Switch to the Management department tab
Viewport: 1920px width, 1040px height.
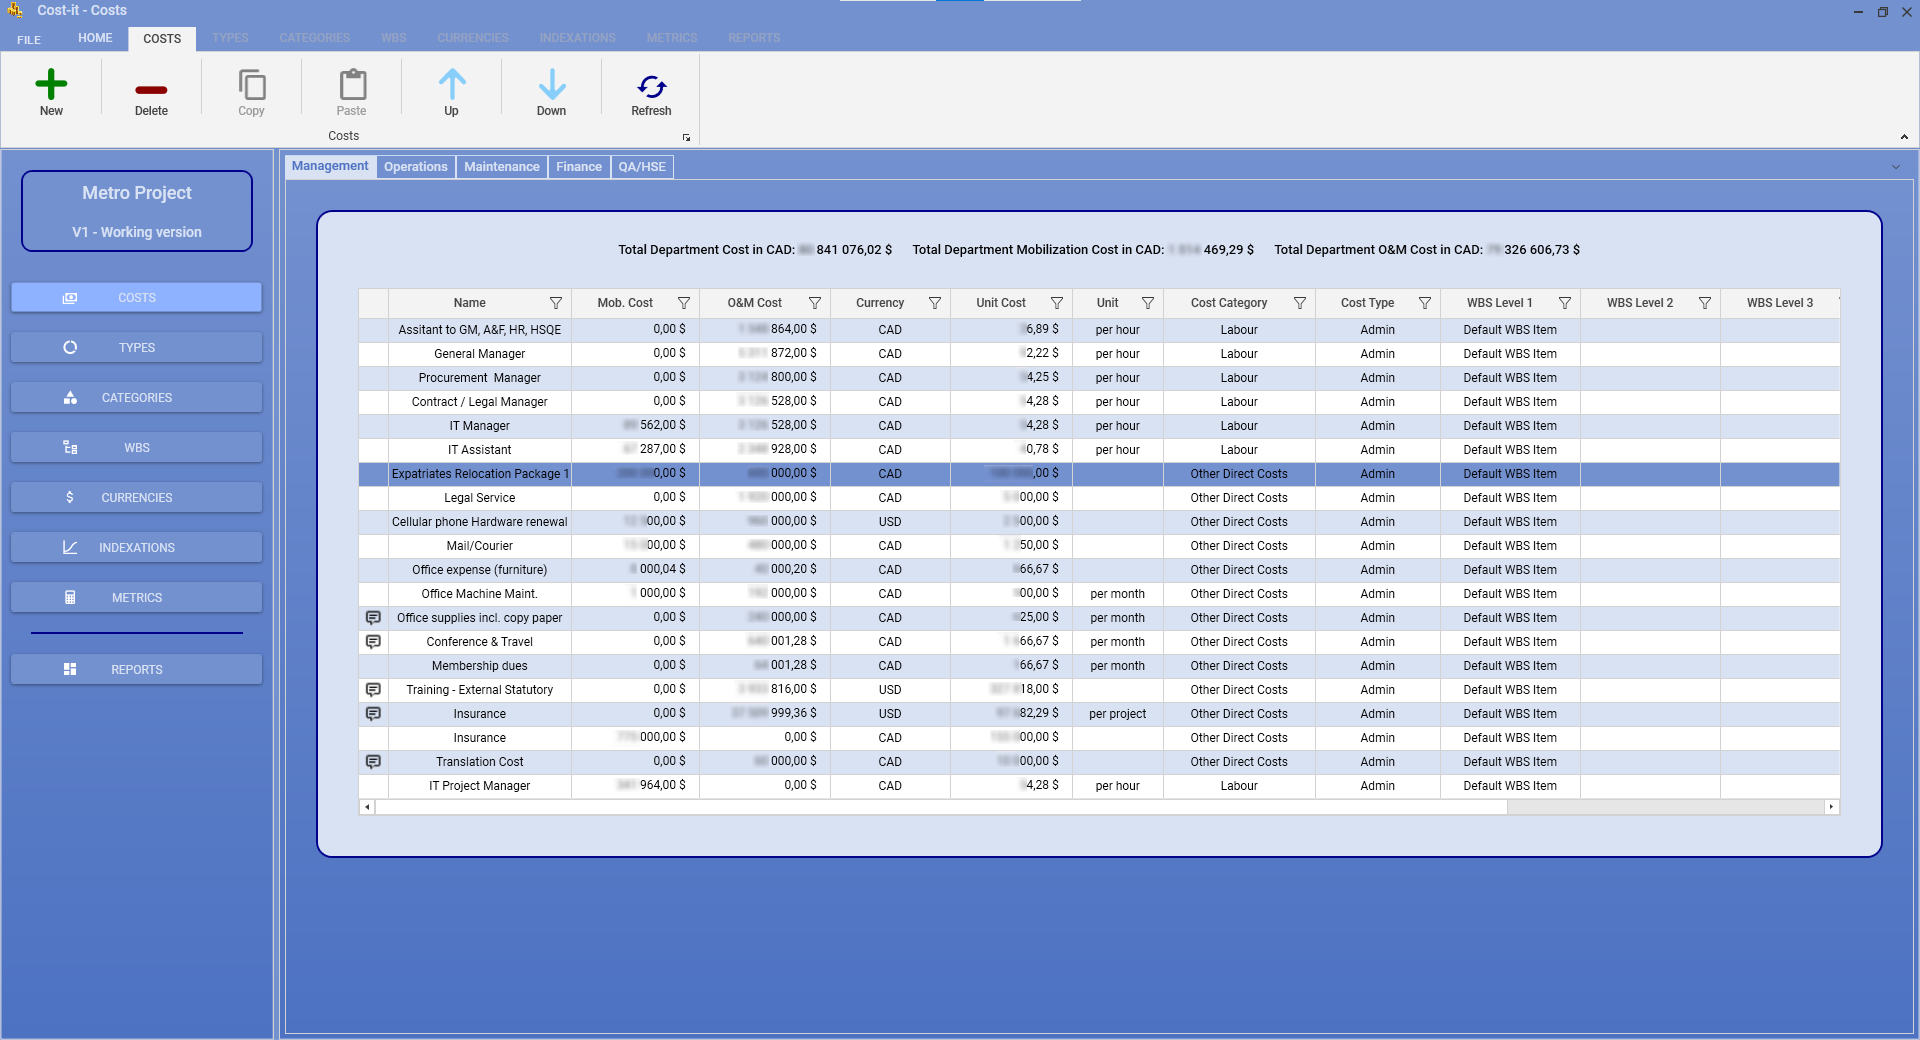tap(330, 167)
